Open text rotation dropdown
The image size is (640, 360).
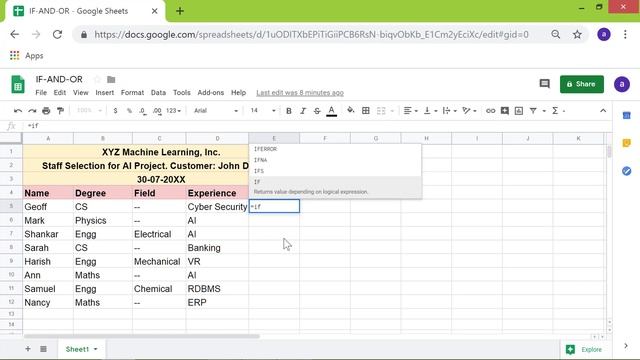(x=469, y=111)
